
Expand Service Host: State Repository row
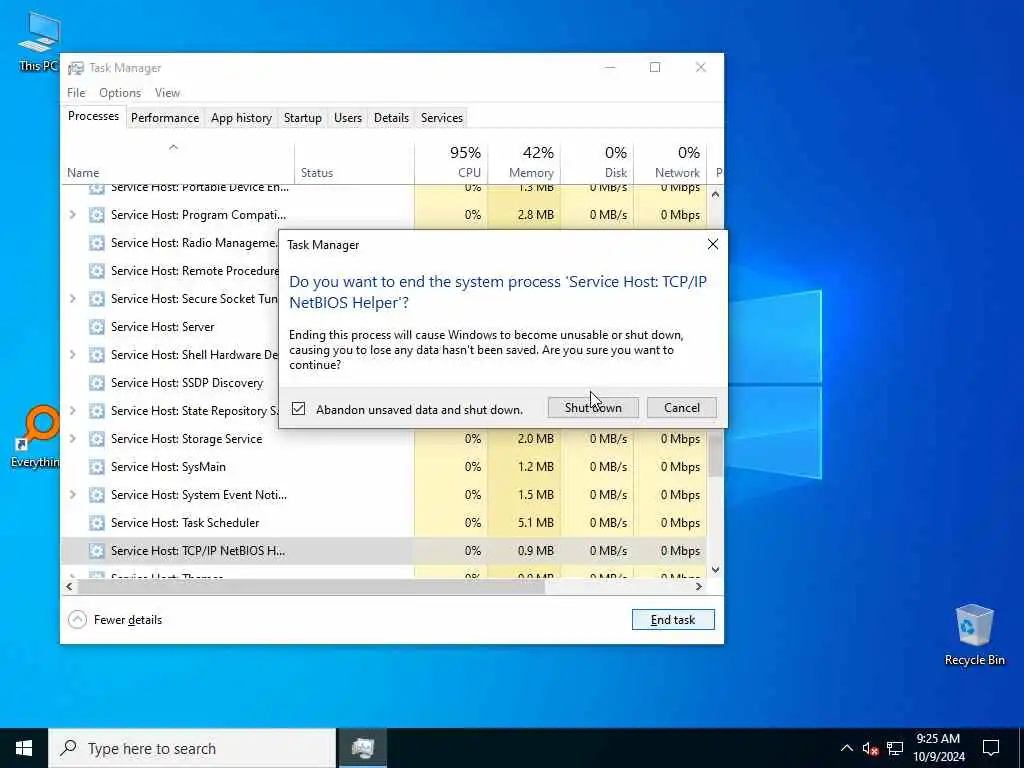(72, 410)
